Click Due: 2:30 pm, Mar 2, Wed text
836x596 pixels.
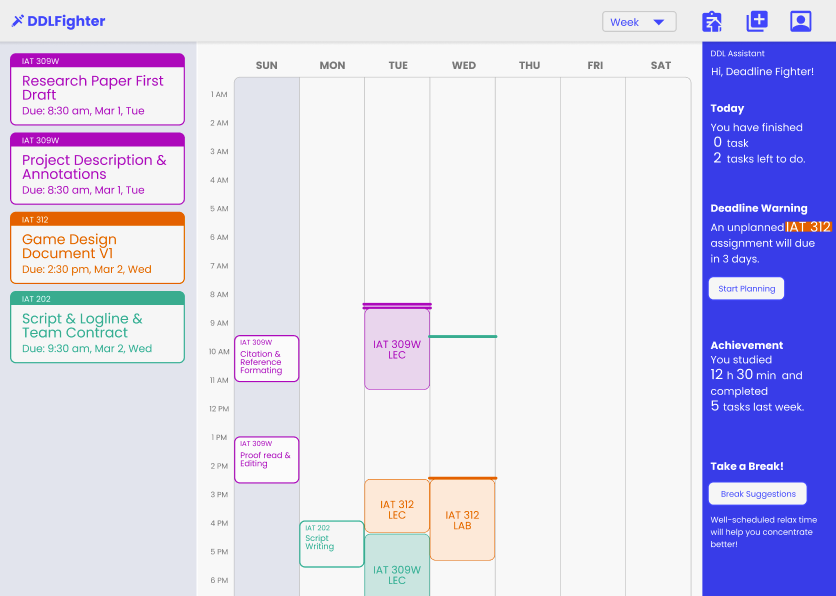pyautogui.click(x=87, y=269)
